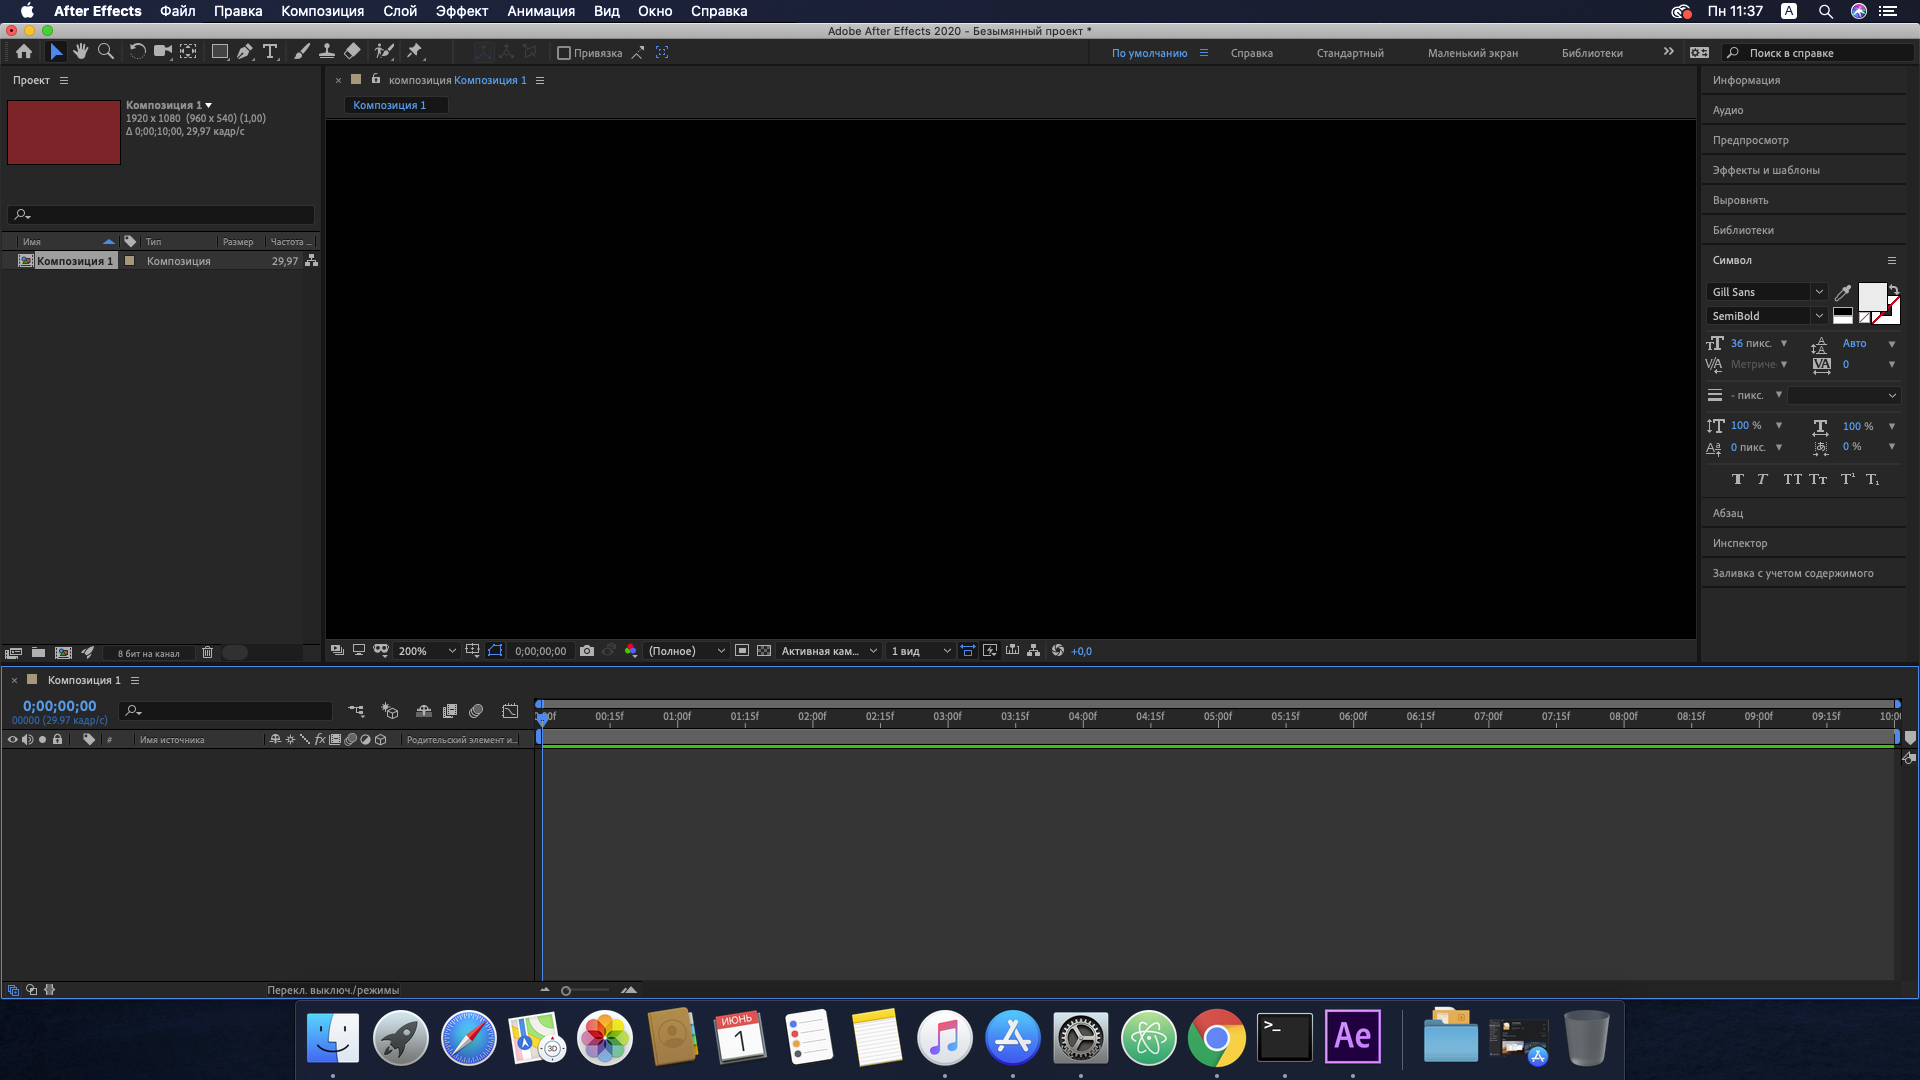Select the Rectangle shape tool

pyautogui.click(x=220, y=52)
